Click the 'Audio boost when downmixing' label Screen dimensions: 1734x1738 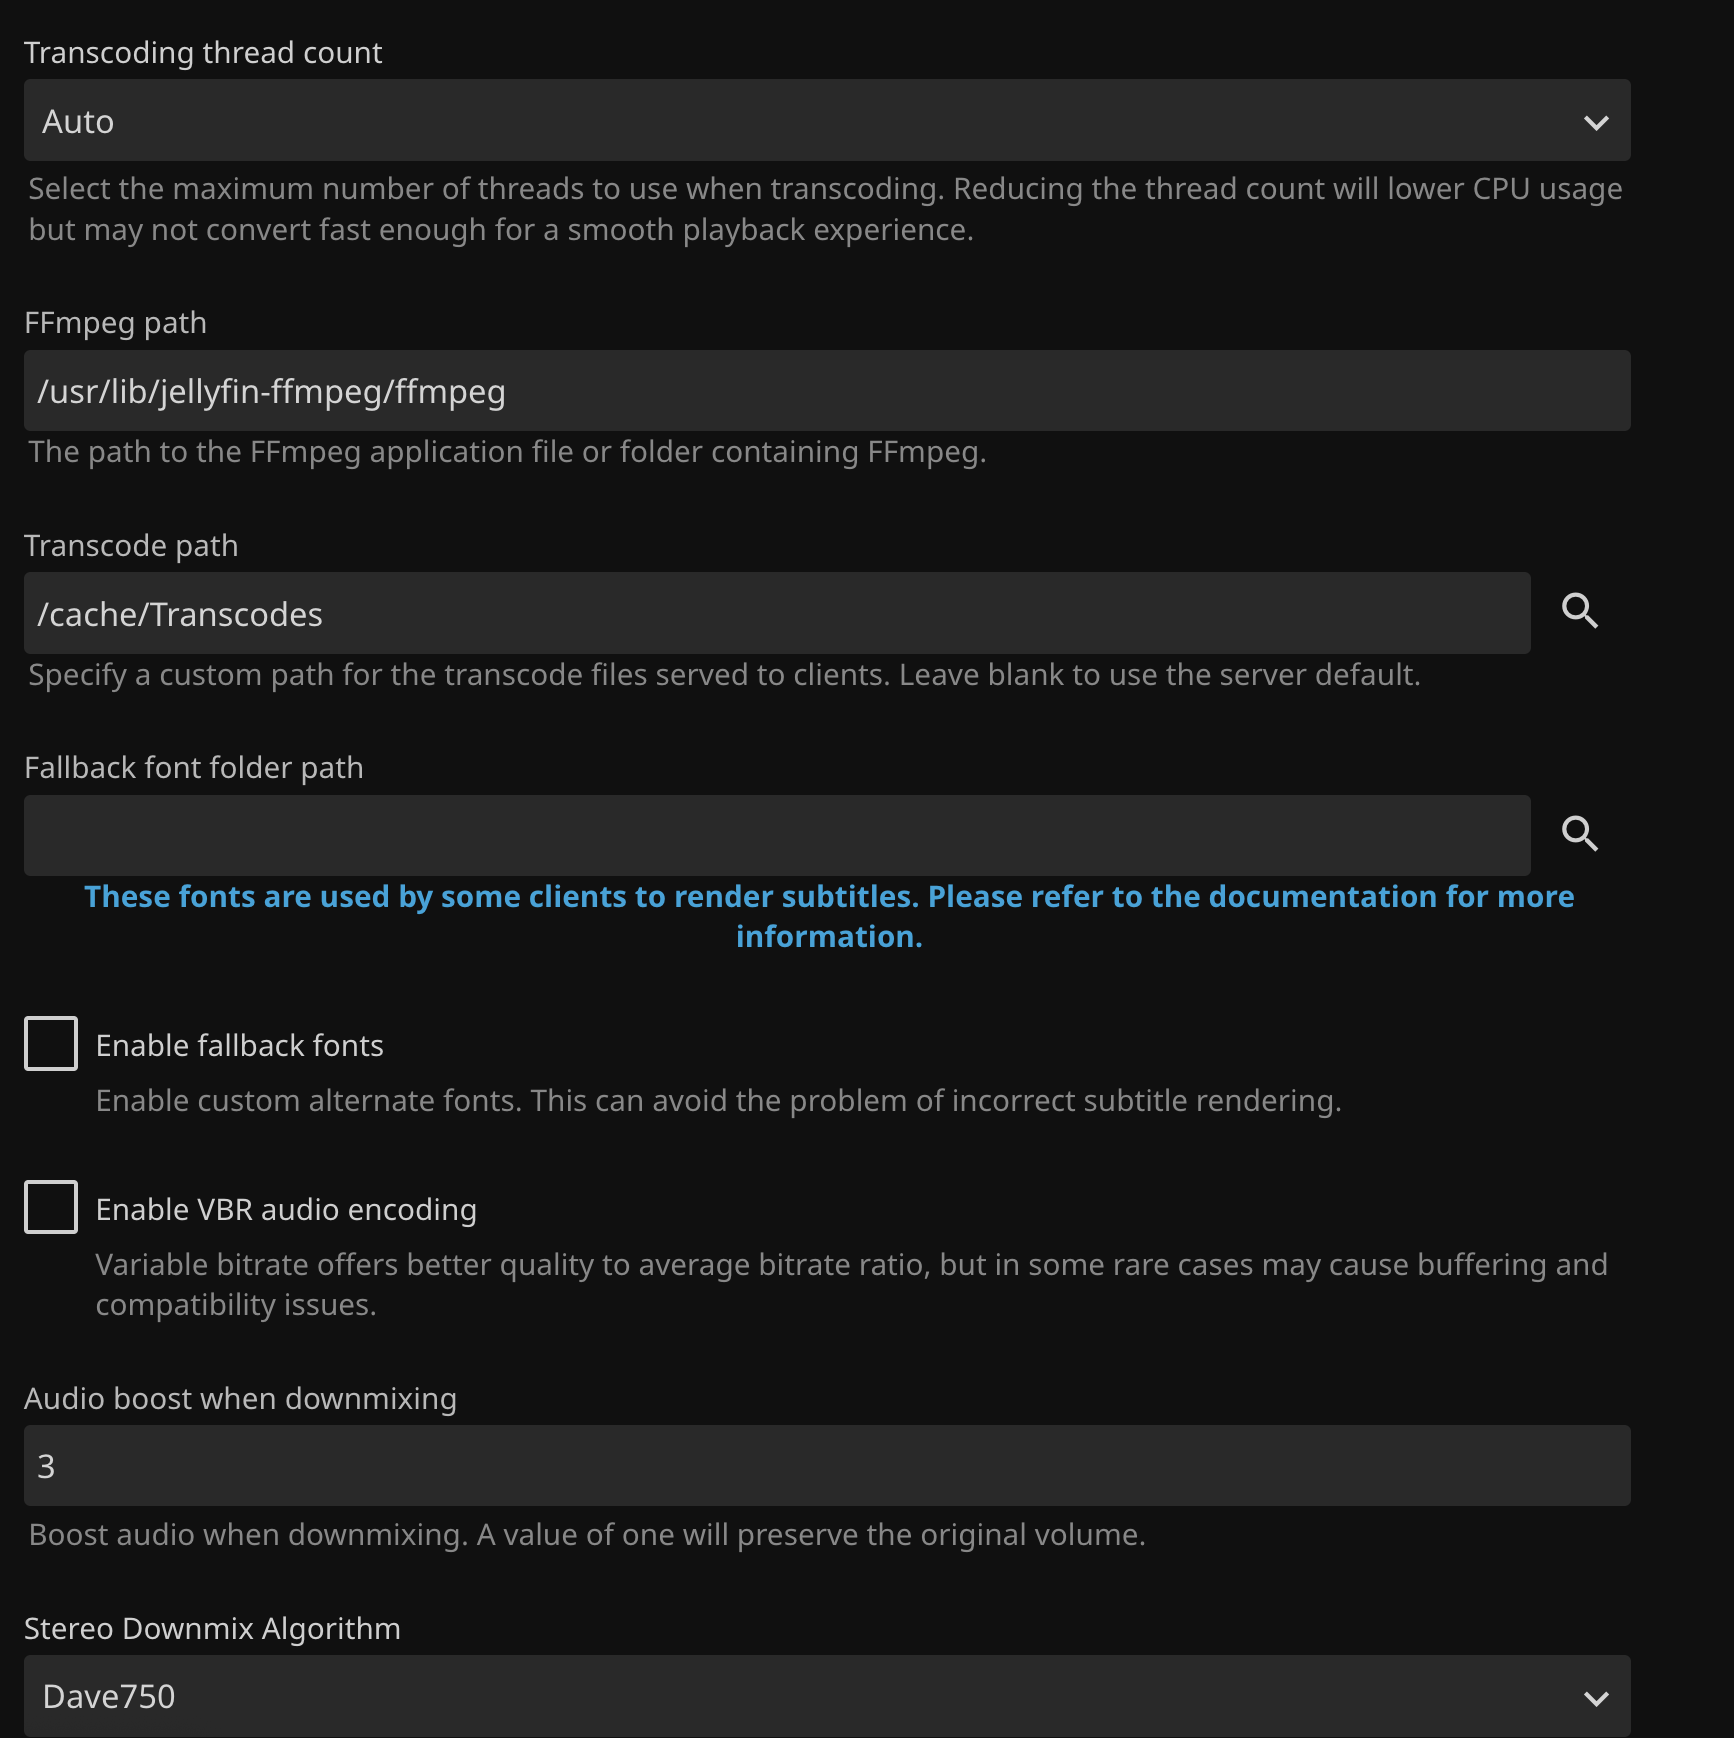pos(240,1398)
